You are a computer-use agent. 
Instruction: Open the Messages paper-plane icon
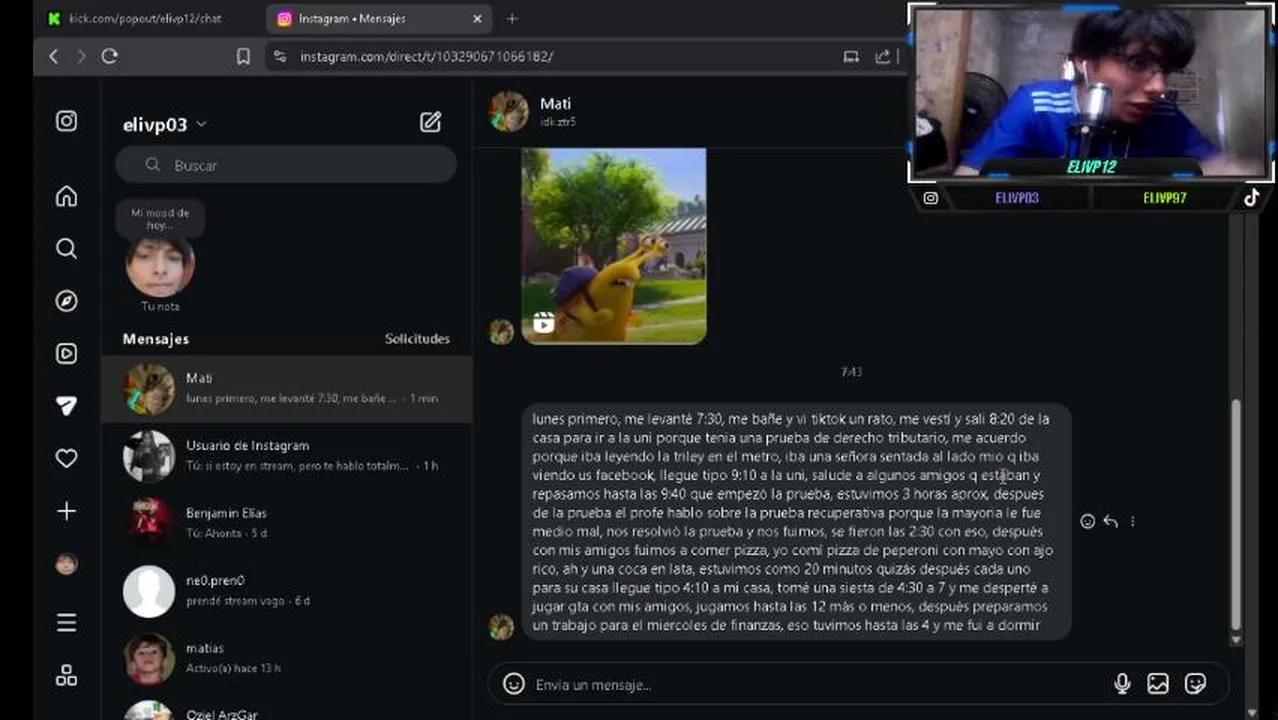pos(66,405)
